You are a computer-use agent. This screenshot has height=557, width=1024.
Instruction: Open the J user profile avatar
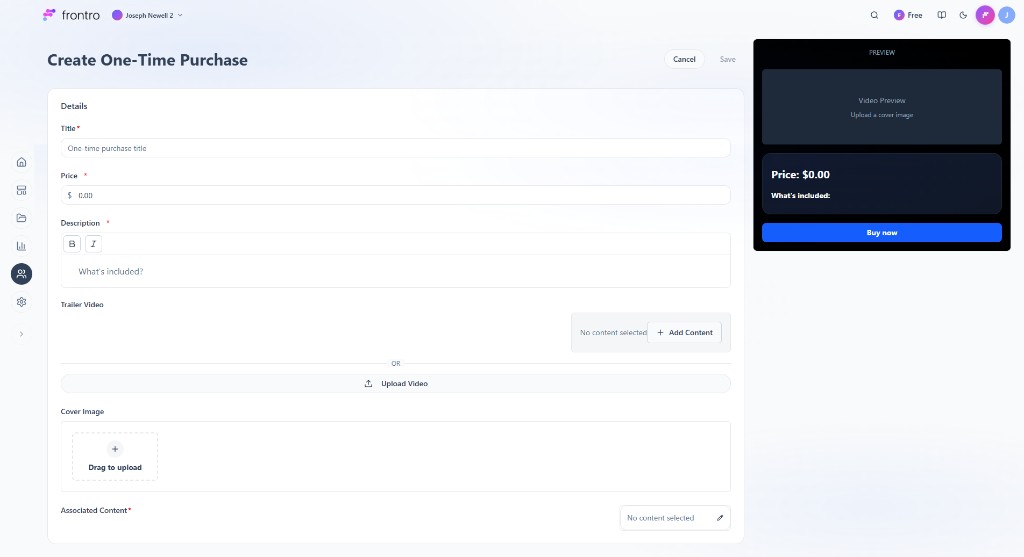coord(1006,15)
